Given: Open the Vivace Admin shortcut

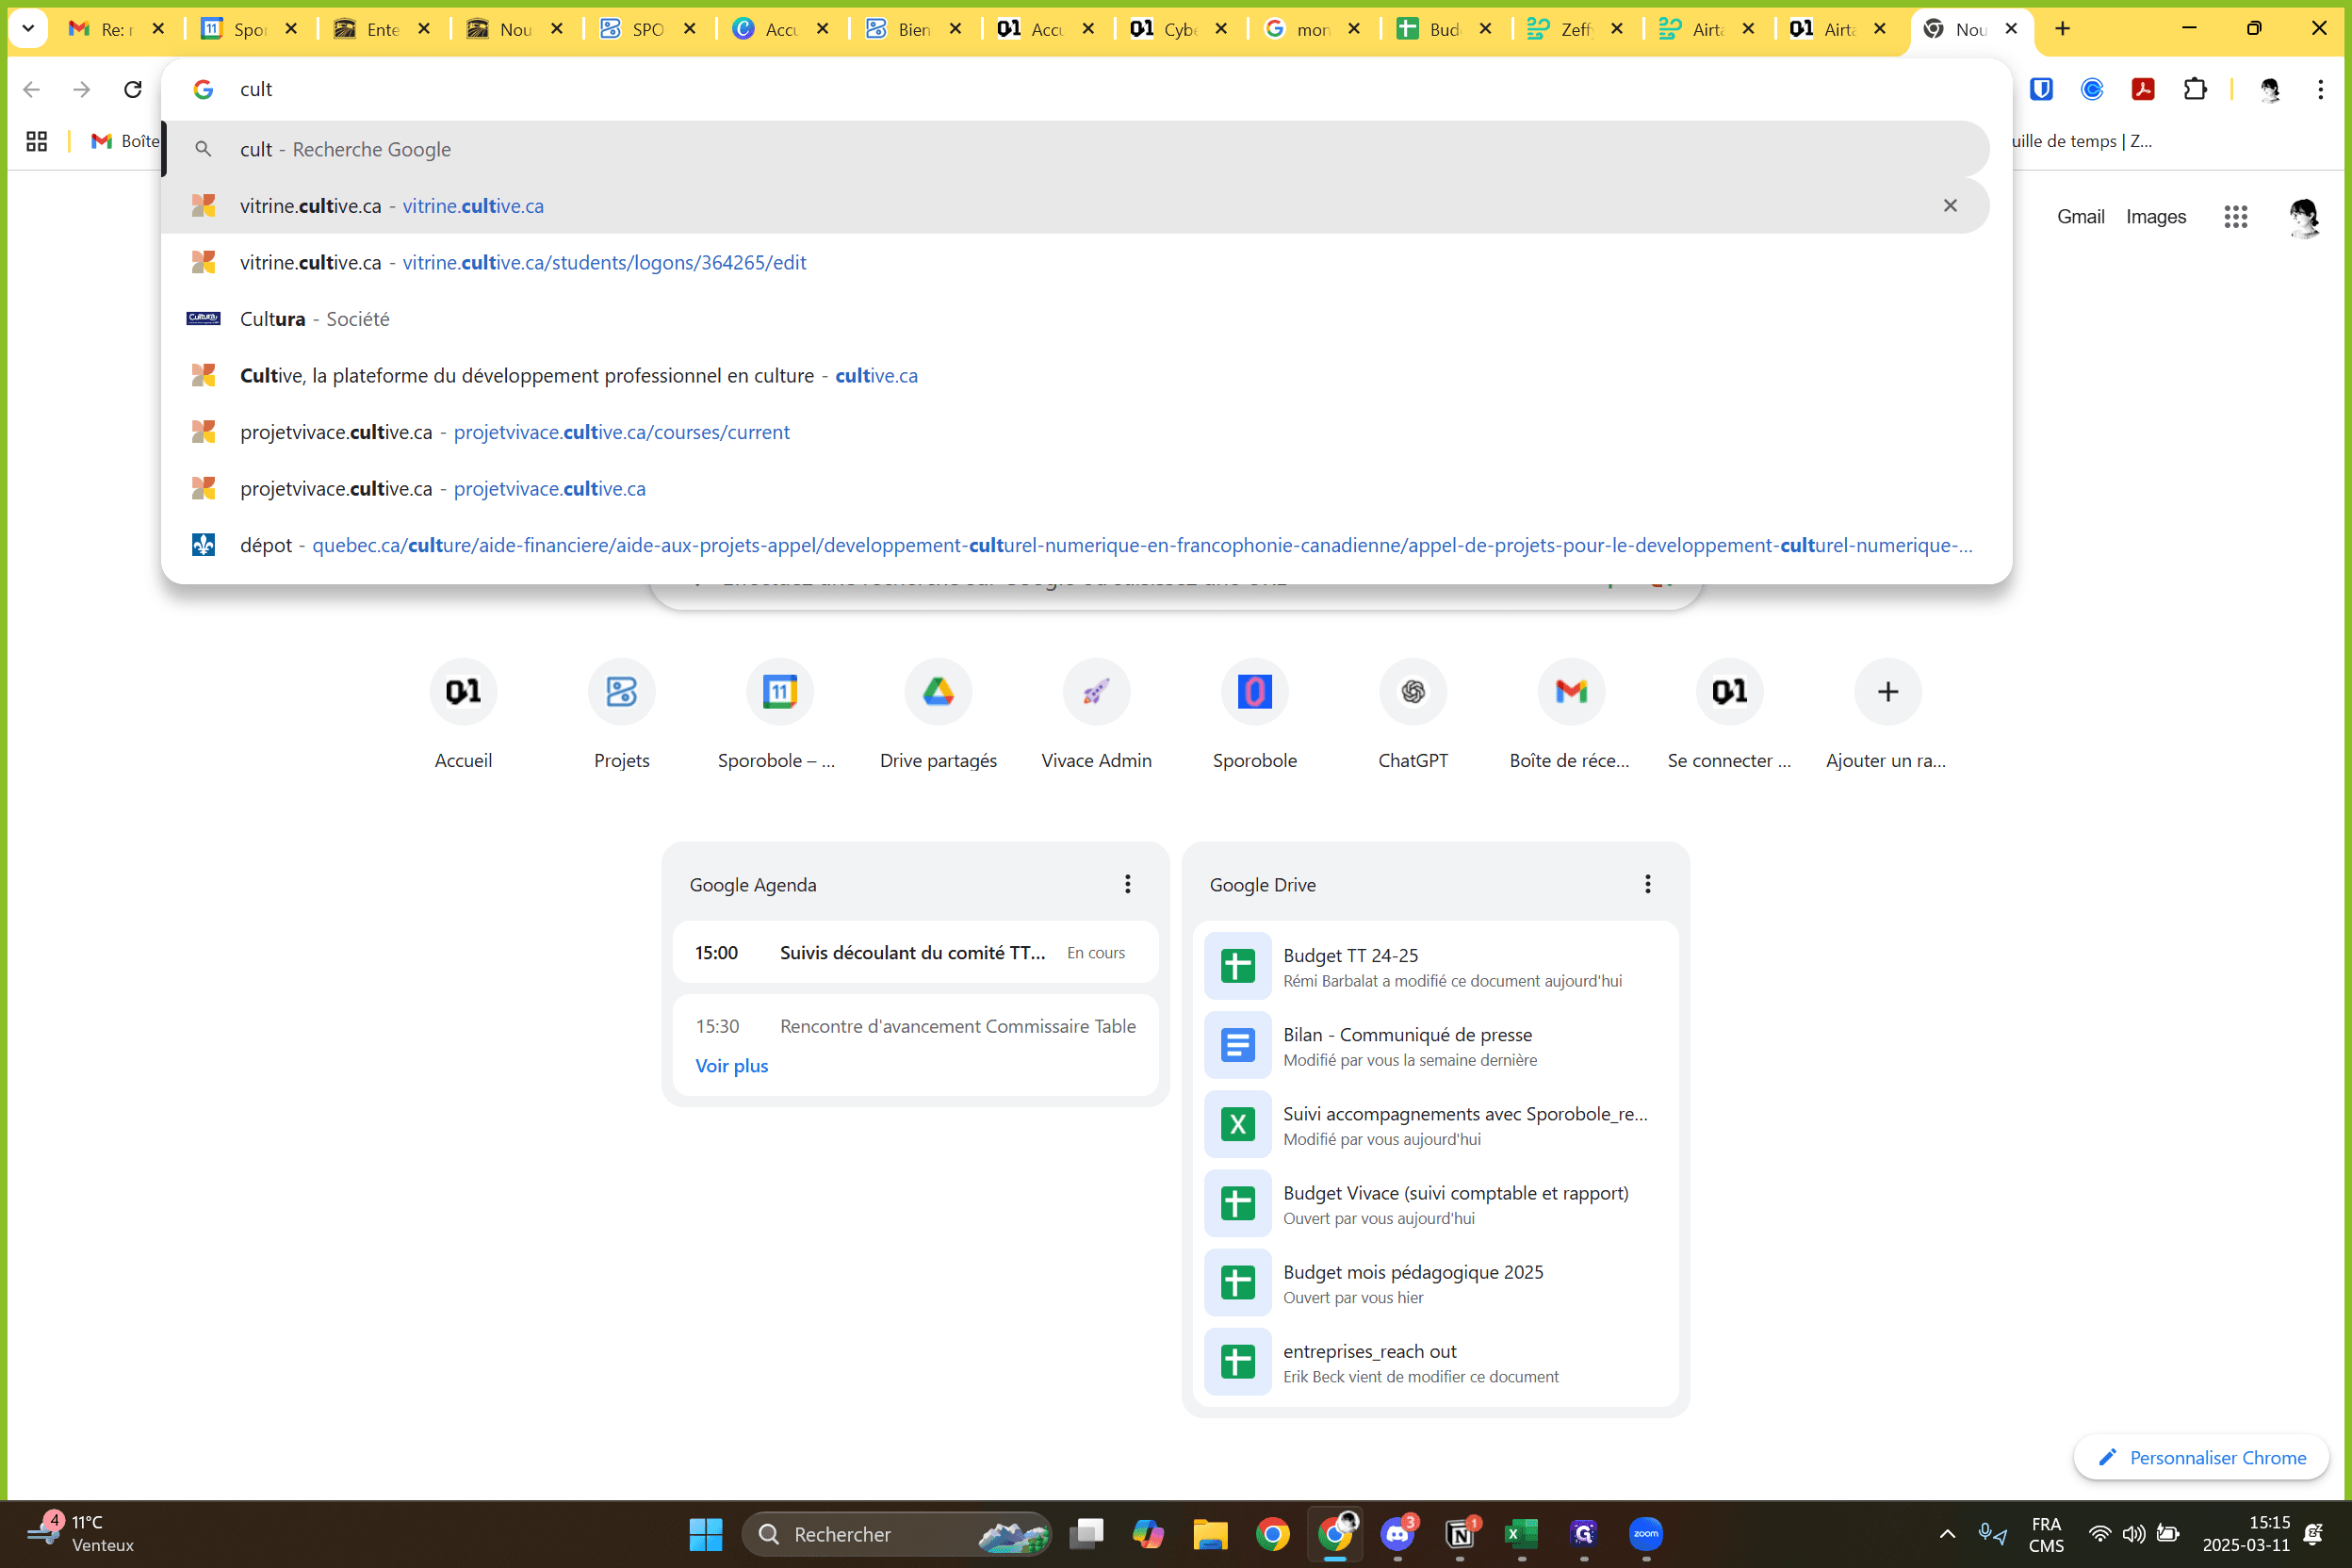Looking at the screenshot, I should pyautogui.click(x=1096, y=714).
